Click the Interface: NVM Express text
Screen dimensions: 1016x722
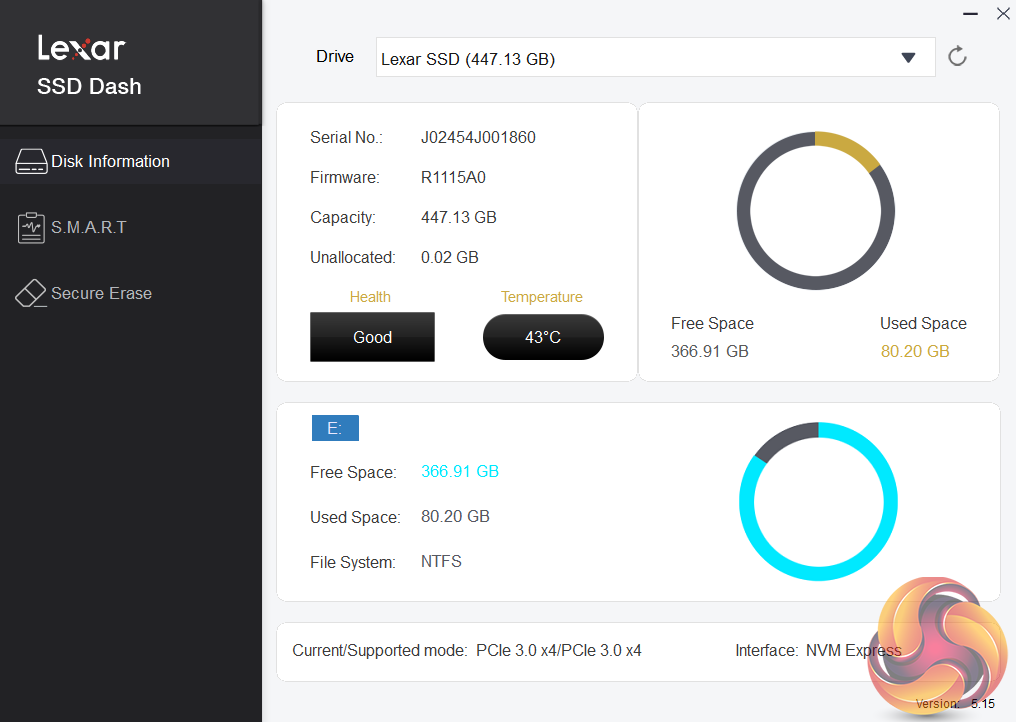(818, 651)
